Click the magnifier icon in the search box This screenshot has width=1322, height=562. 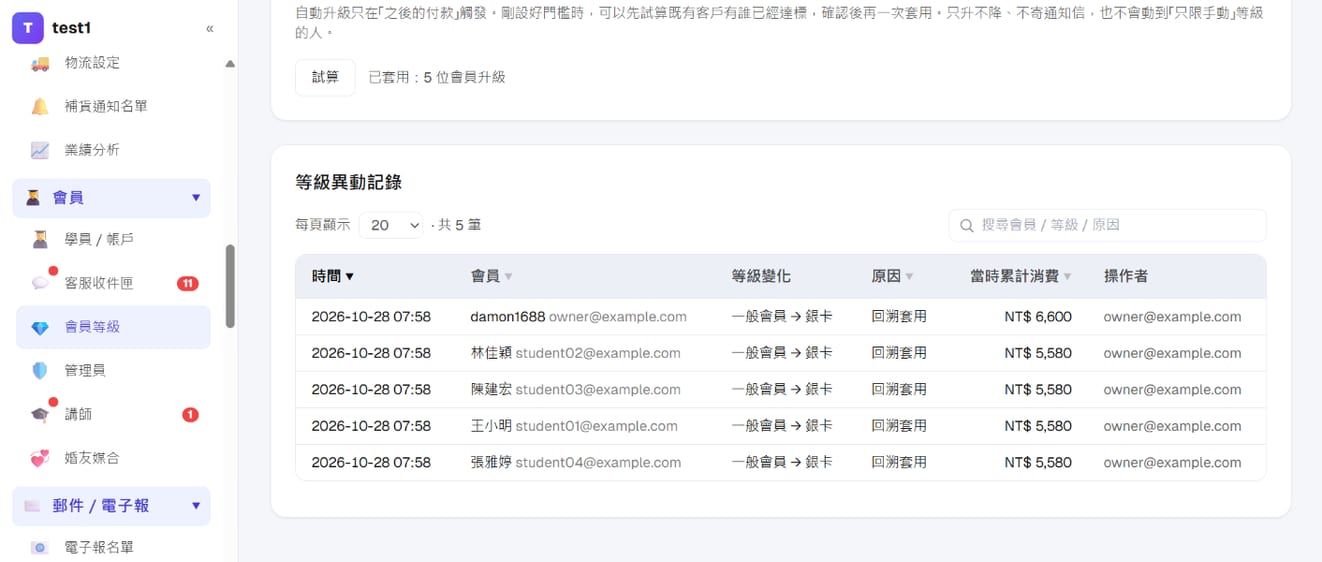(967, 226)
